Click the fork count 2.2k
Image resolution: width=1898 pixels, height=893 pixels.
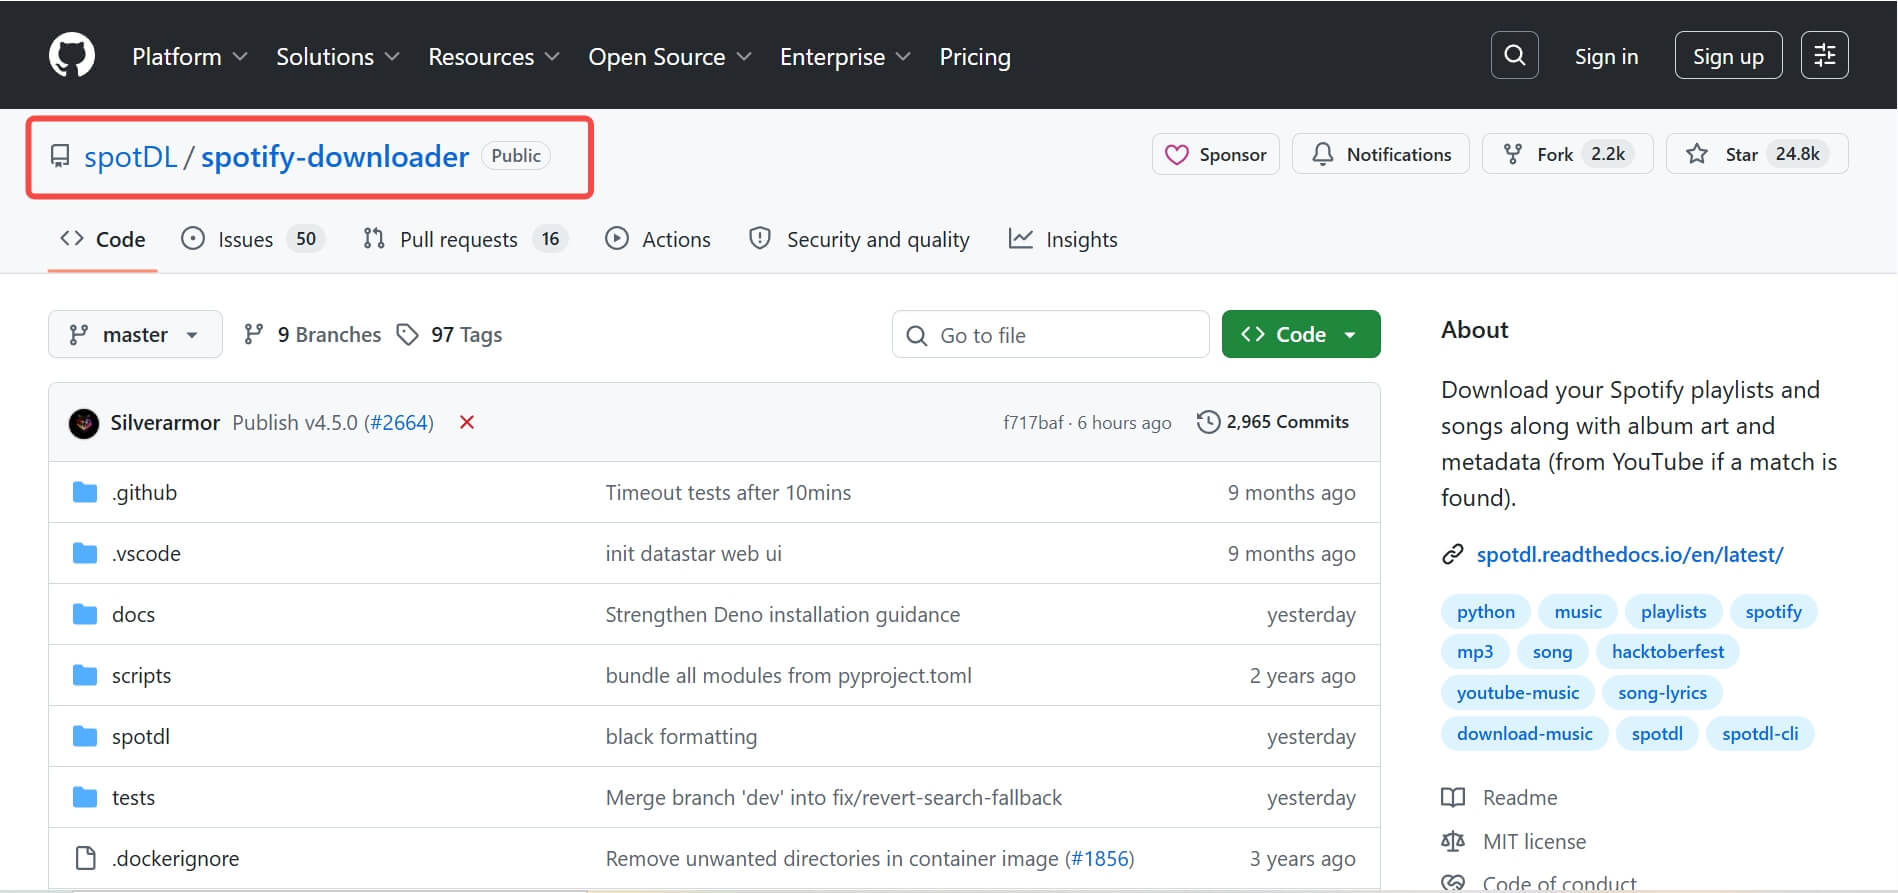[x=1608, y=154]
